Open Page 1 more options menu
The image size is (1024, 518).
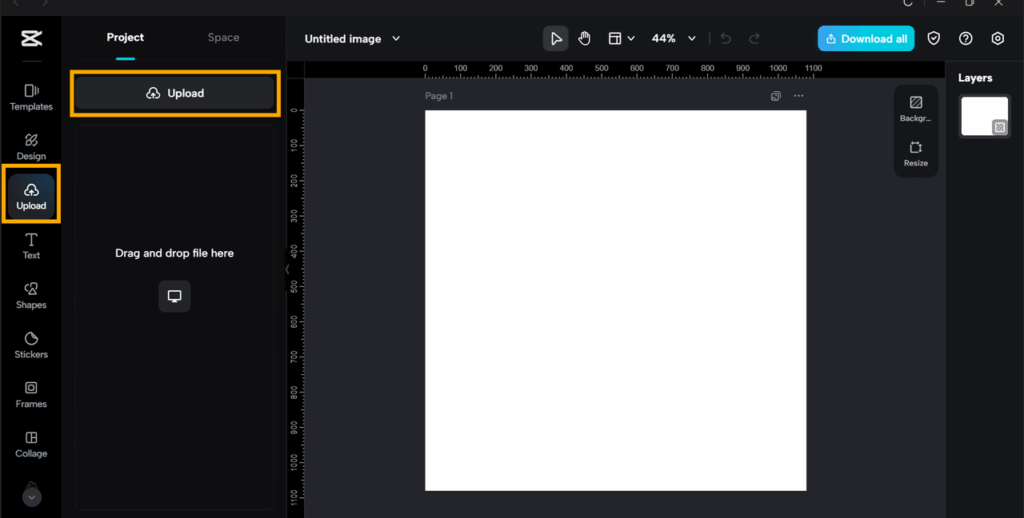(798, 96)
